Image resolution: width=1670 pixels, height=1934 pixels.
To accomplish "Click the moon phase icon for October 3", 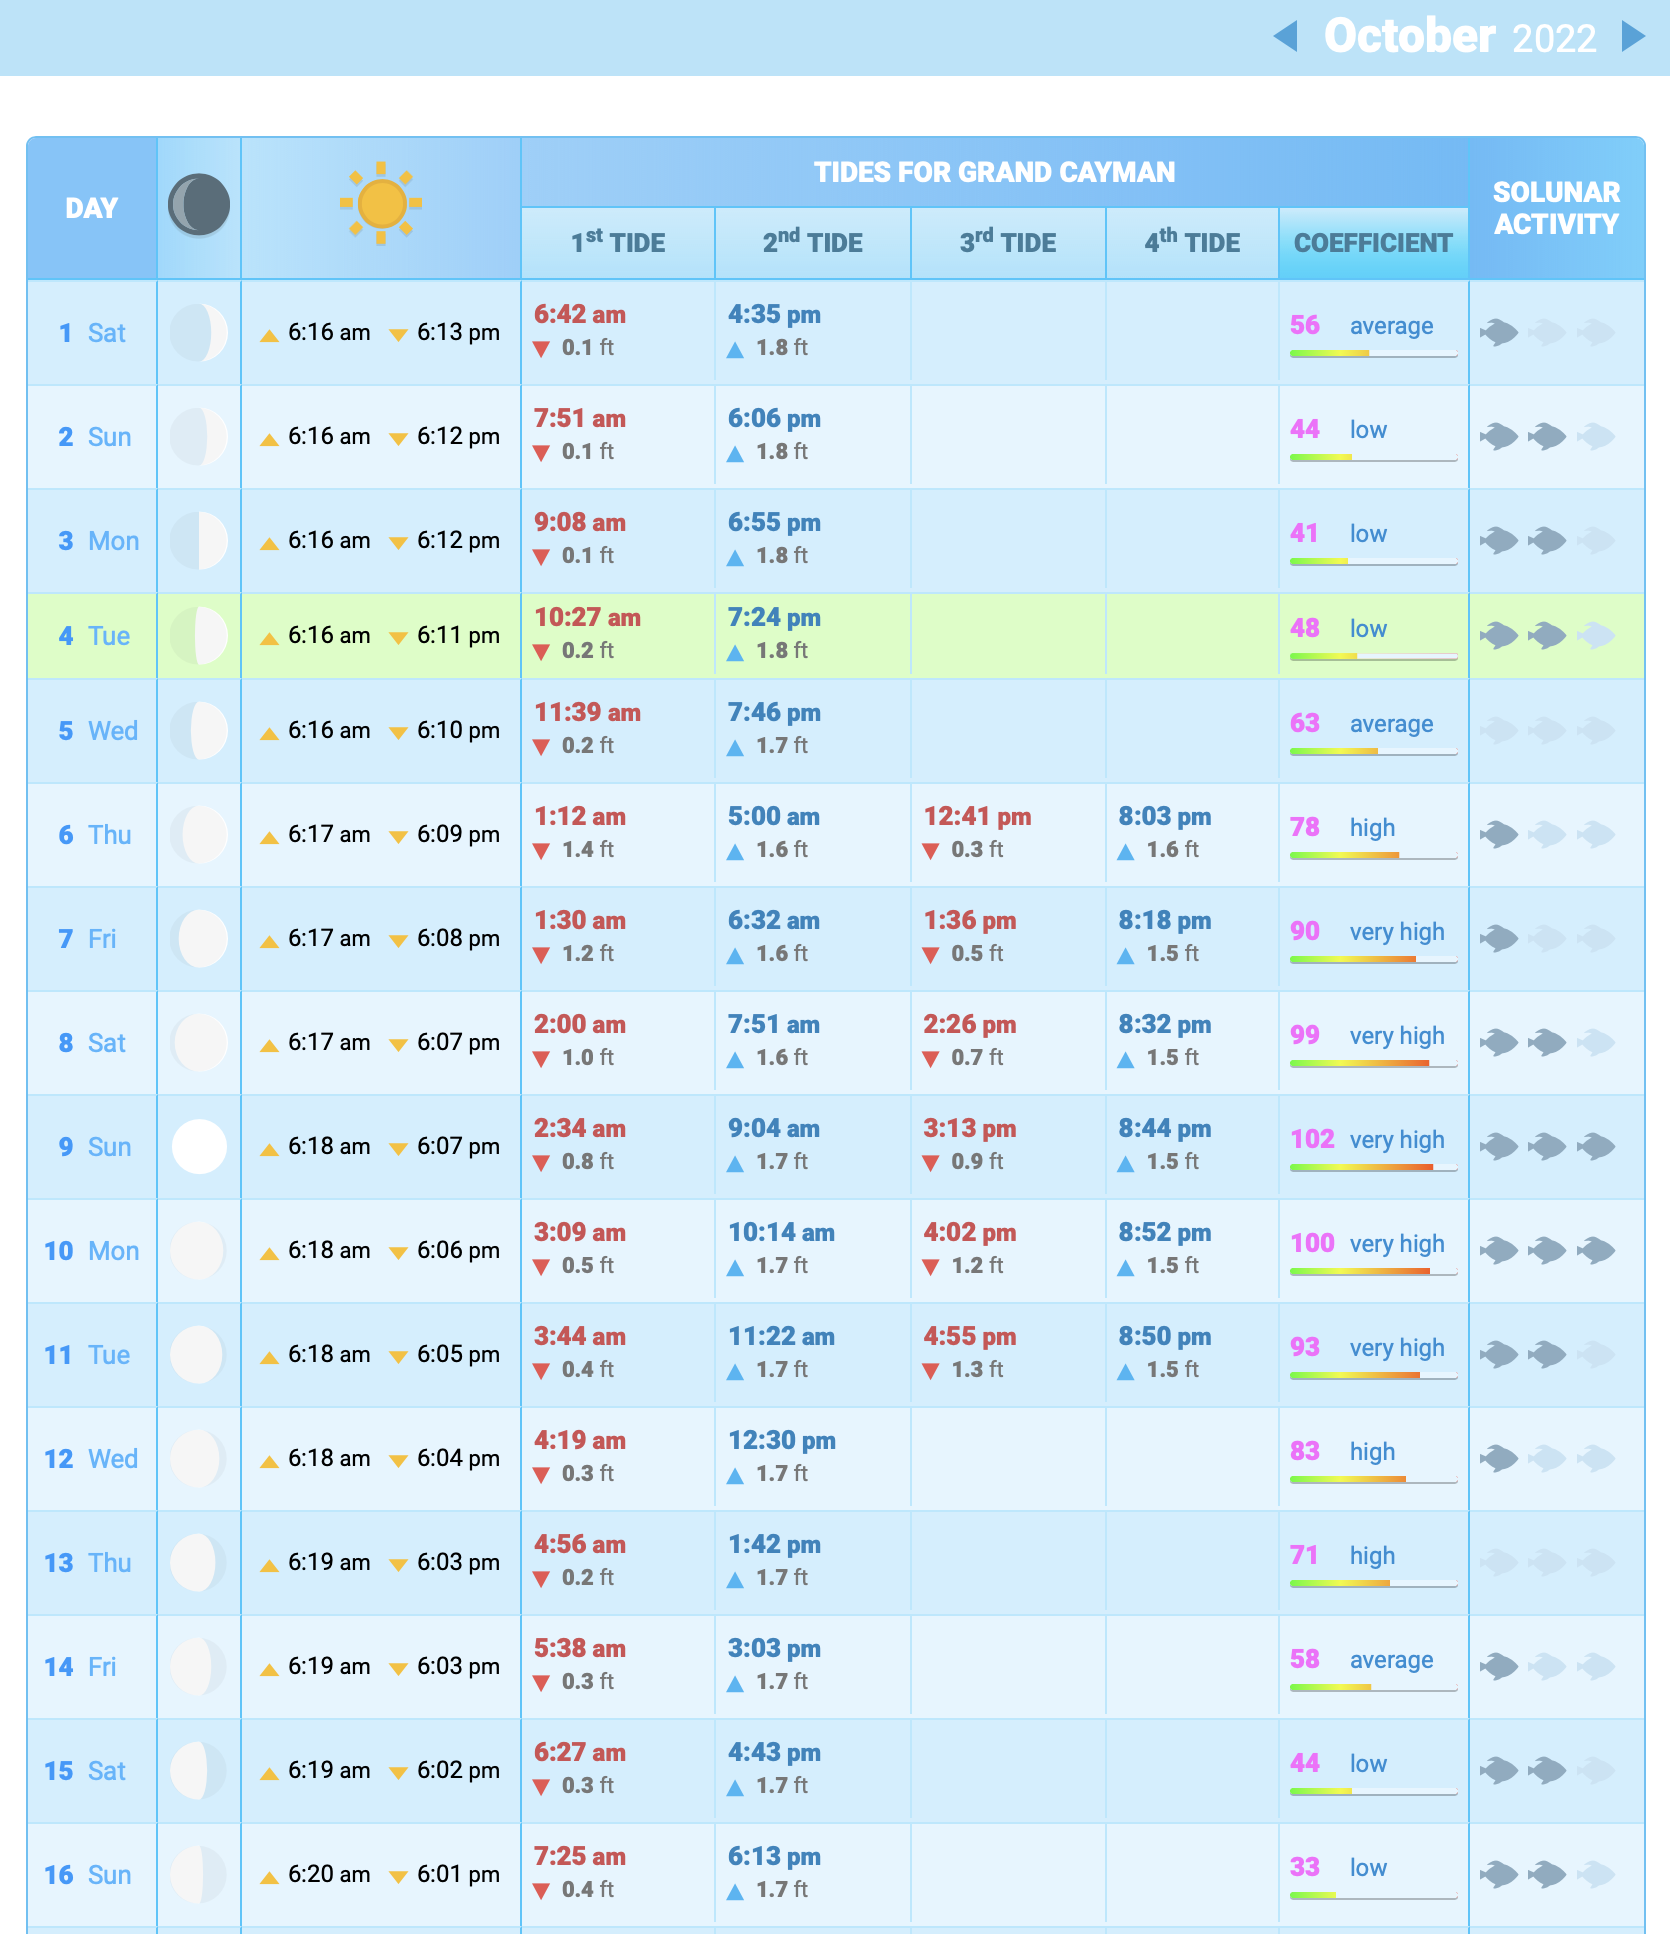I will (x=199, y=541).
